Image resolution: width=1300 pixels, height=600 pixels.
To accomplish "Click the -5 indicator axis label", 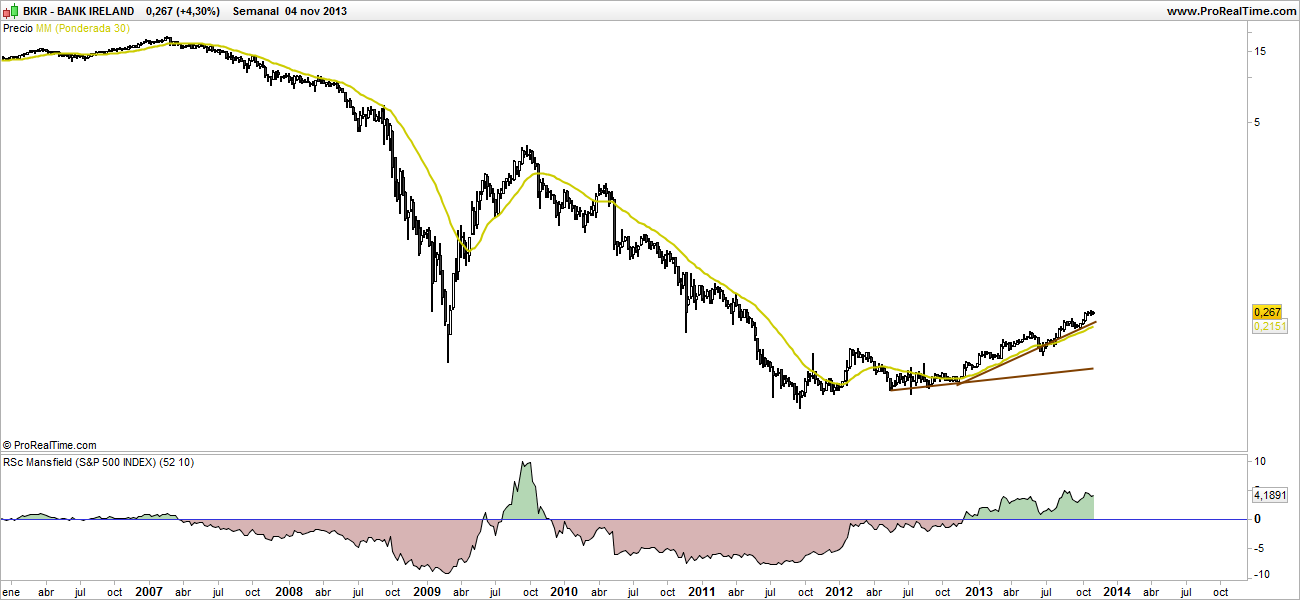I will click(x=1259, y=547).
